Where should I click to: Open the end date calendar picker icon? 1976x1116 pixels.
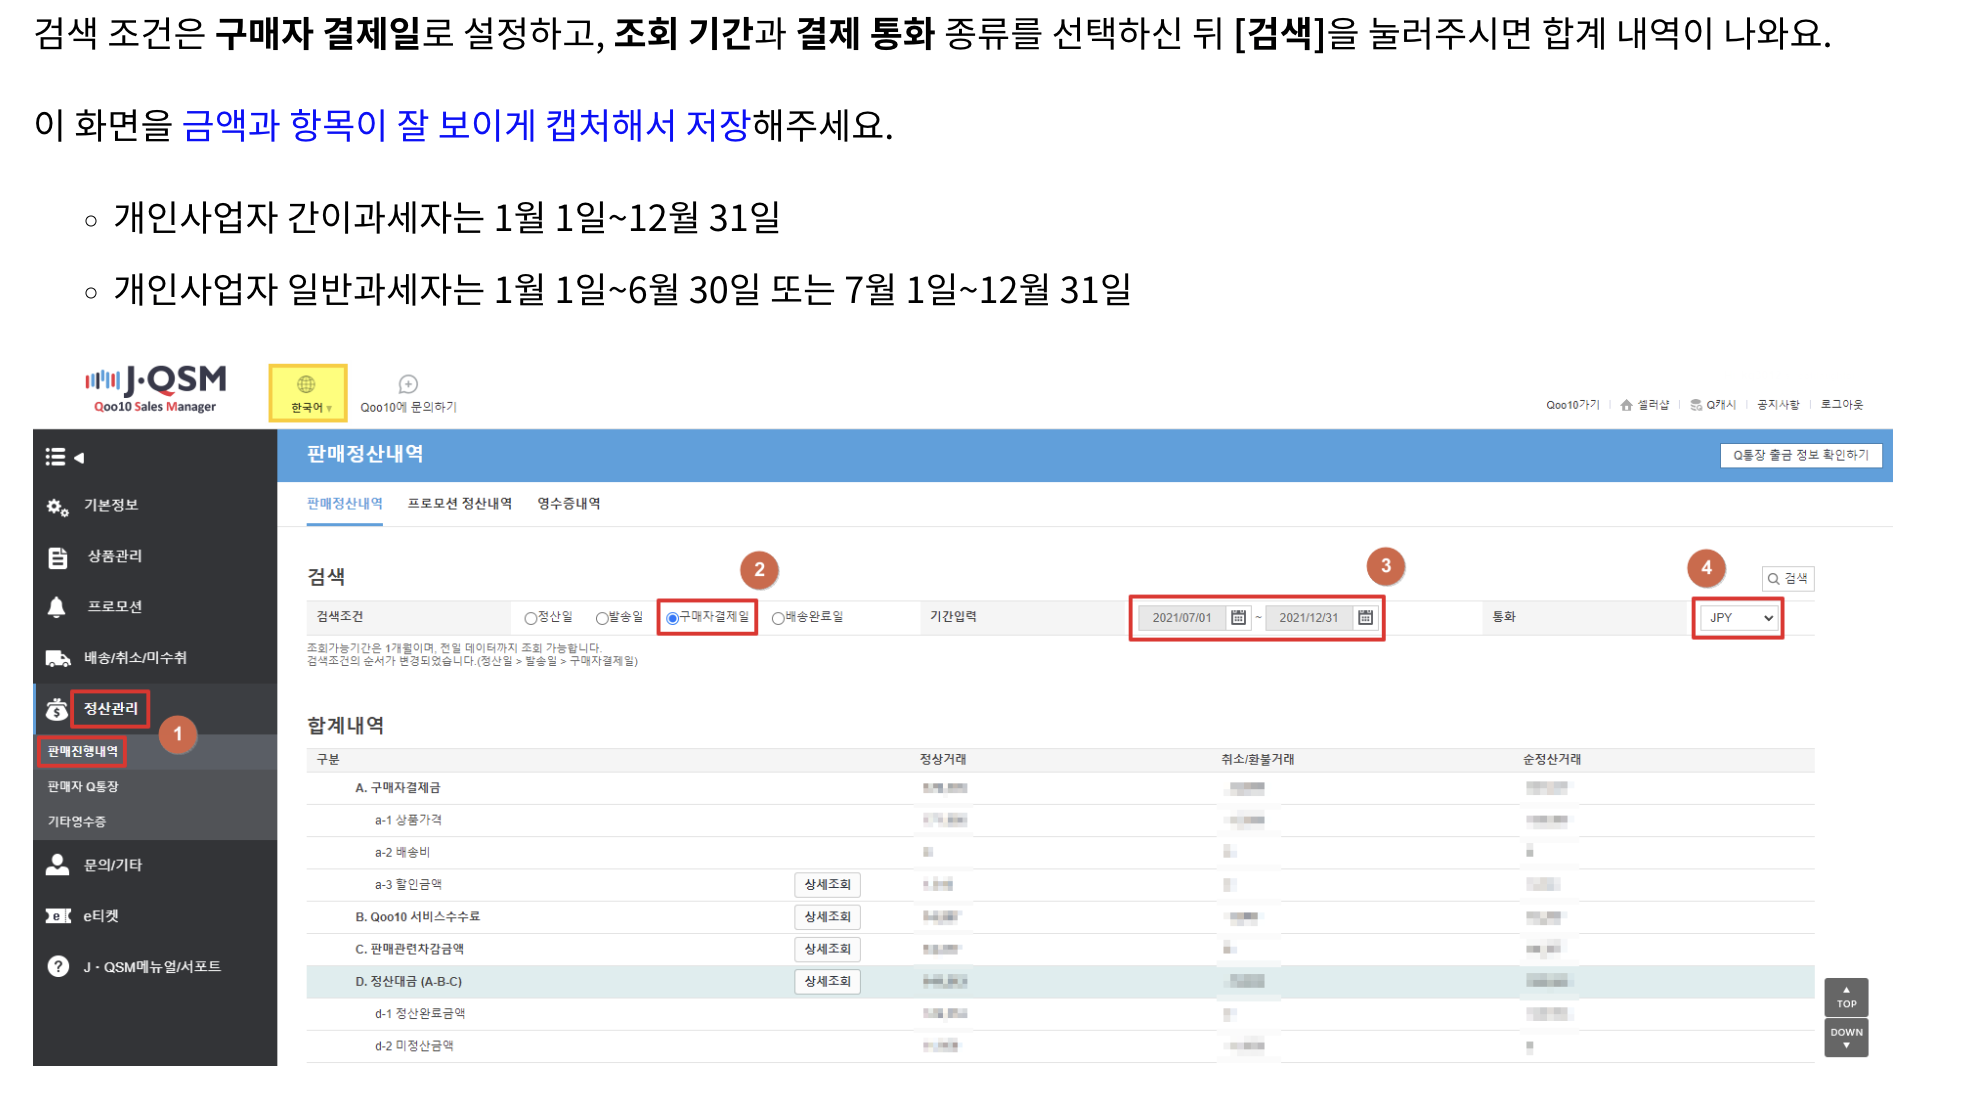coord(1365,618)
